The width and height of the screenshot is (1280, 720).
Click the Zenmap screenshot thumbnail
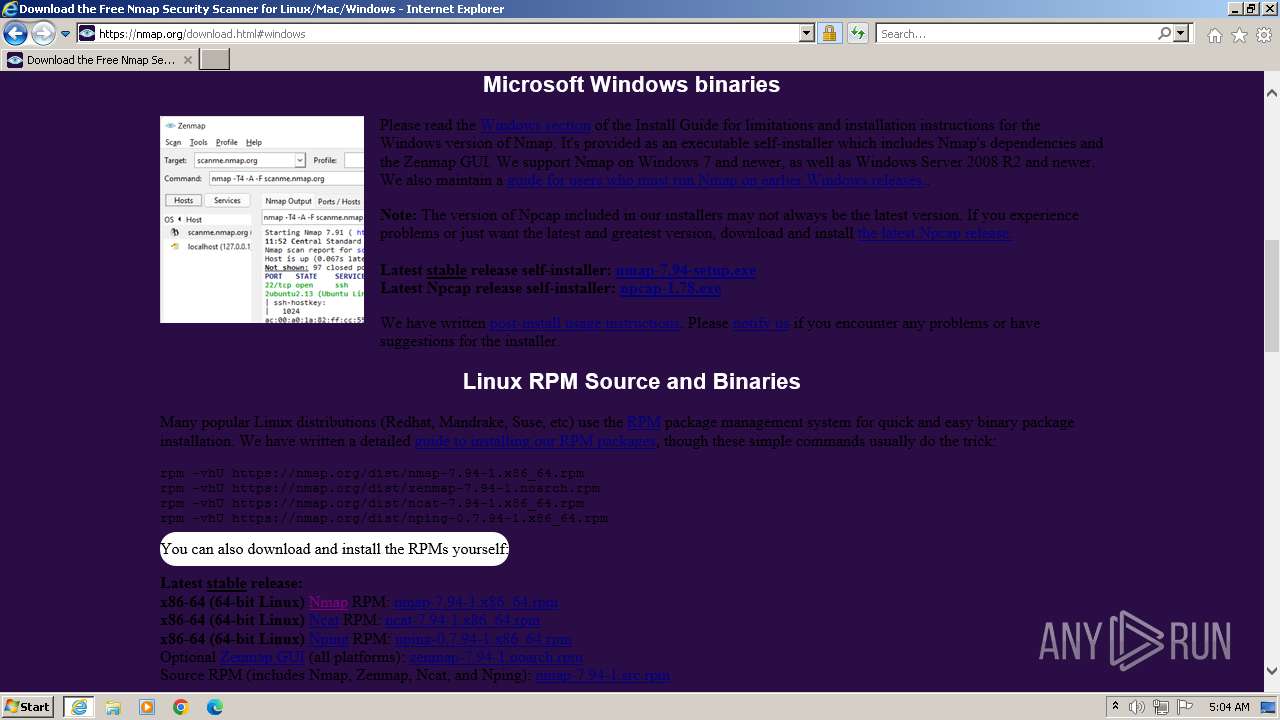click(262, 219)
